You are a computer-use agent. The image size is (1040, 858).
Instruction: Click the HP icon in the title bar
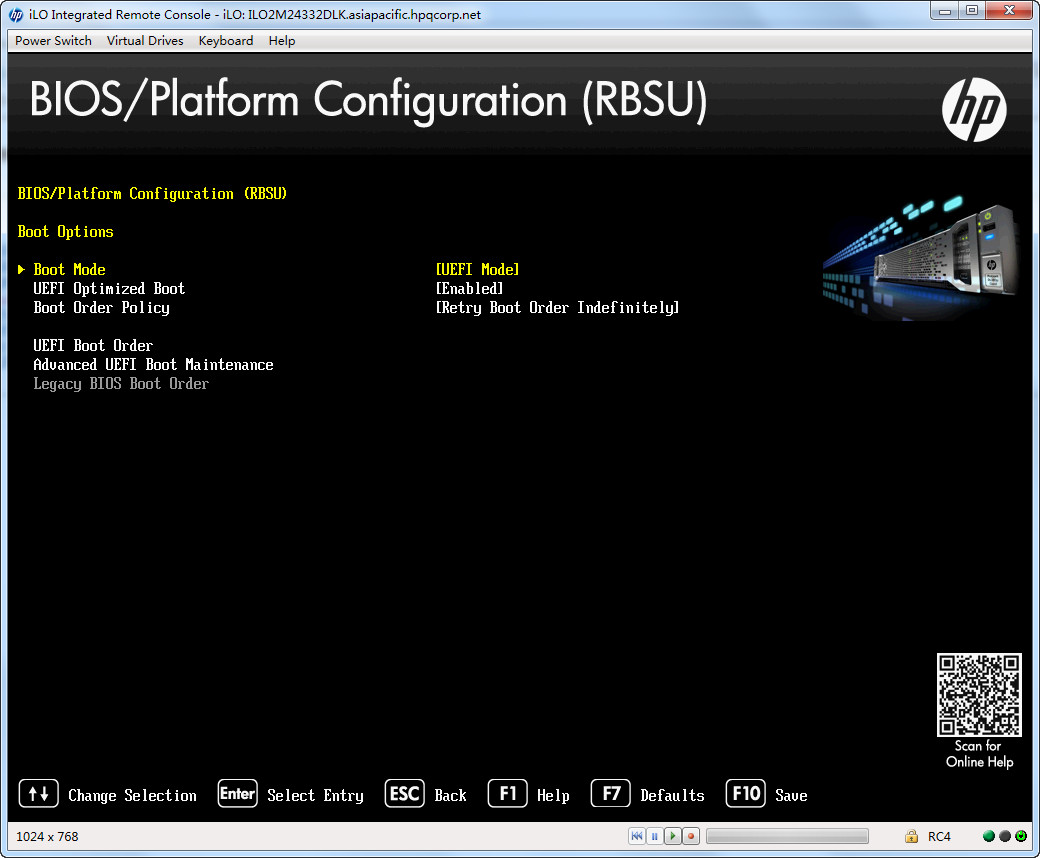(16, 15)
